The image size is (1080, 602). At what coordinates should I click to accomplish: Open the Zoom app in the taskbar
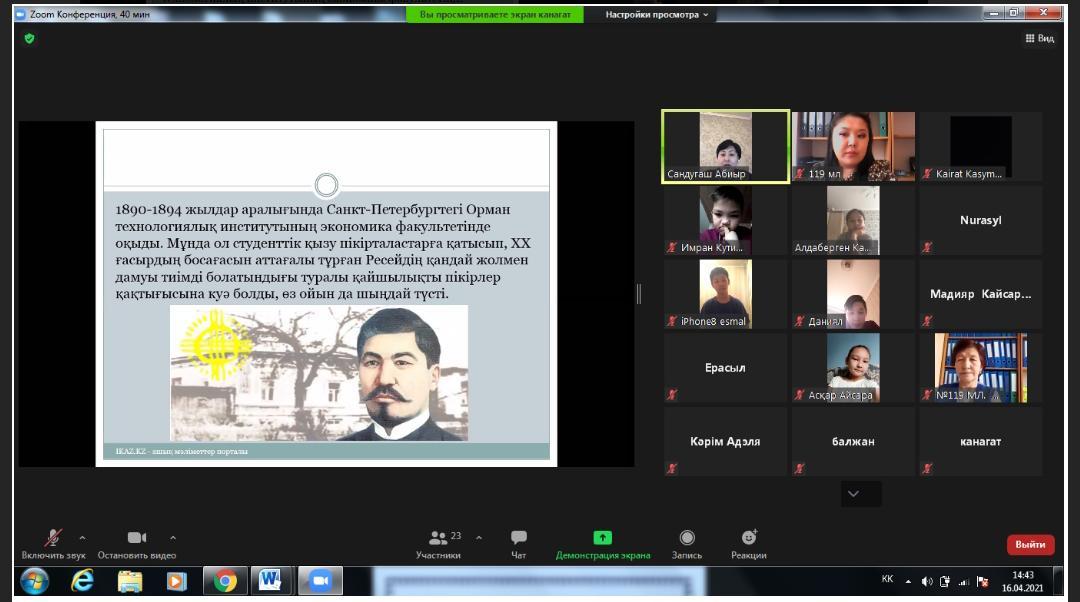point(320,580)
